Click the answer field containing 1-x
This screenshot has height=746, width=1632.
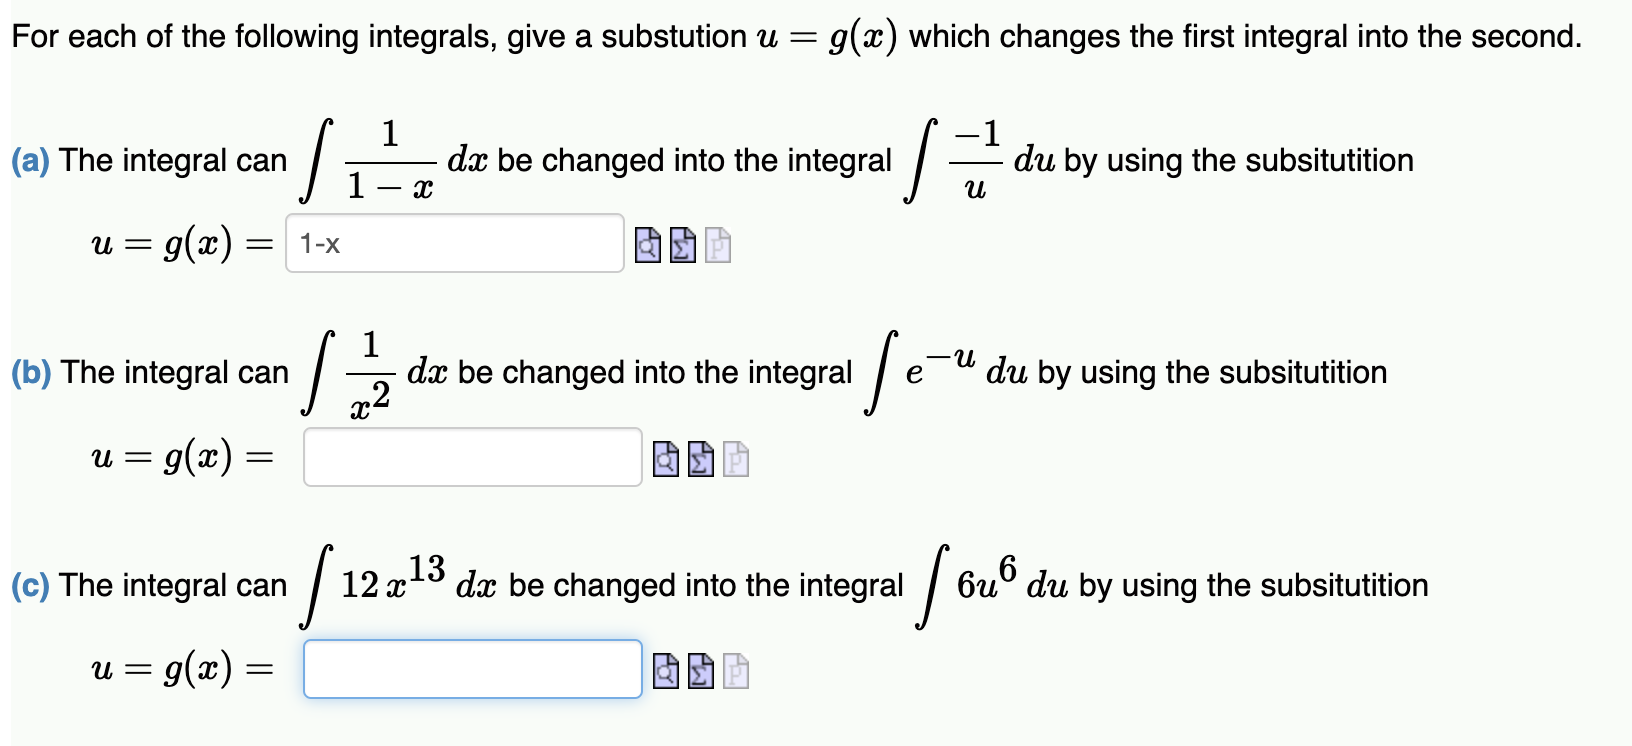coord(455,243)
